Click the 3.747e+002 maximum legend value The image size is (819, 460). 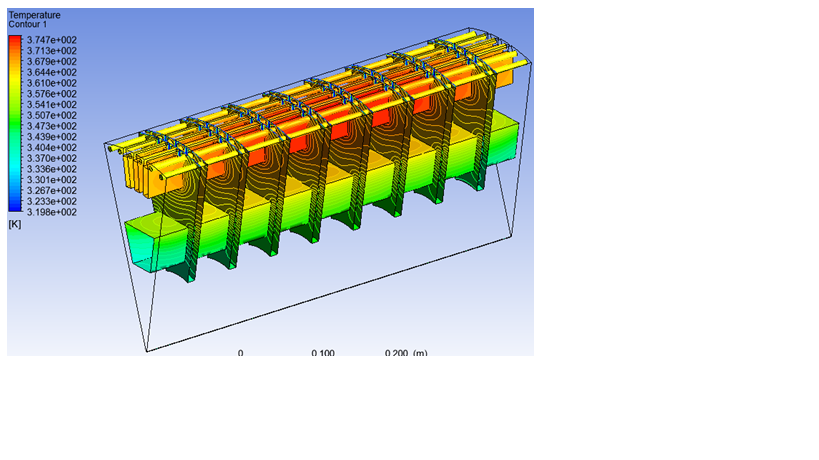click(x=52, y=40)
